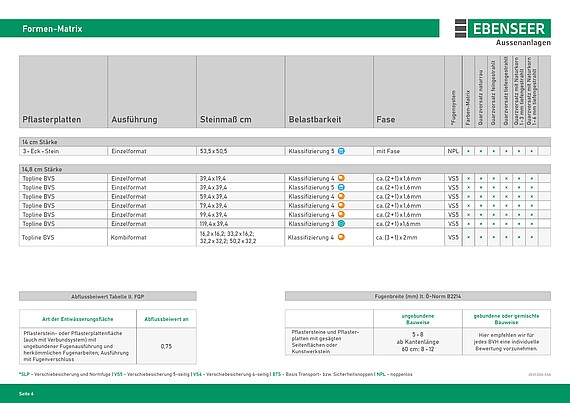Click the gebundene oder gemischte Bauweise header
The height and width of the screenshot is (403, 570).
pyautogui.click(x=506, y=319)
